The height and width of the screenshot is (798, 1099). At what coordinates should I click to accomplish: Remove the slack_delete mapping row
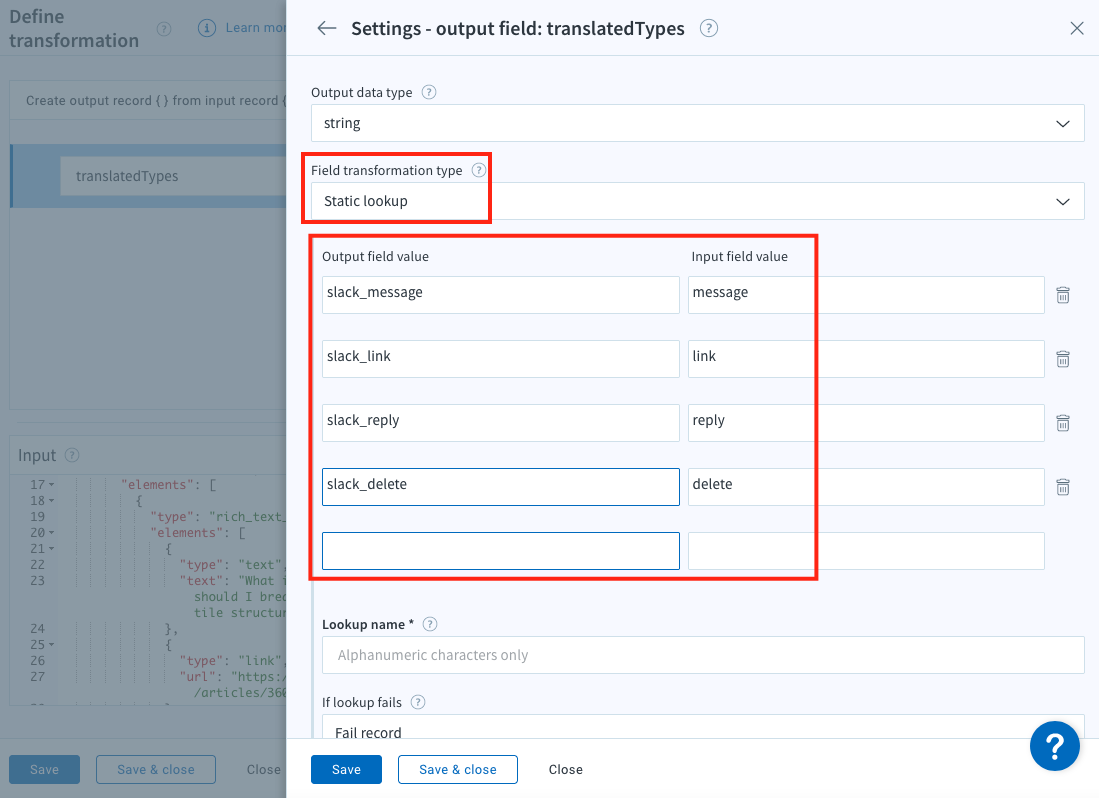pyautogui.click(x=1063, y=487)
